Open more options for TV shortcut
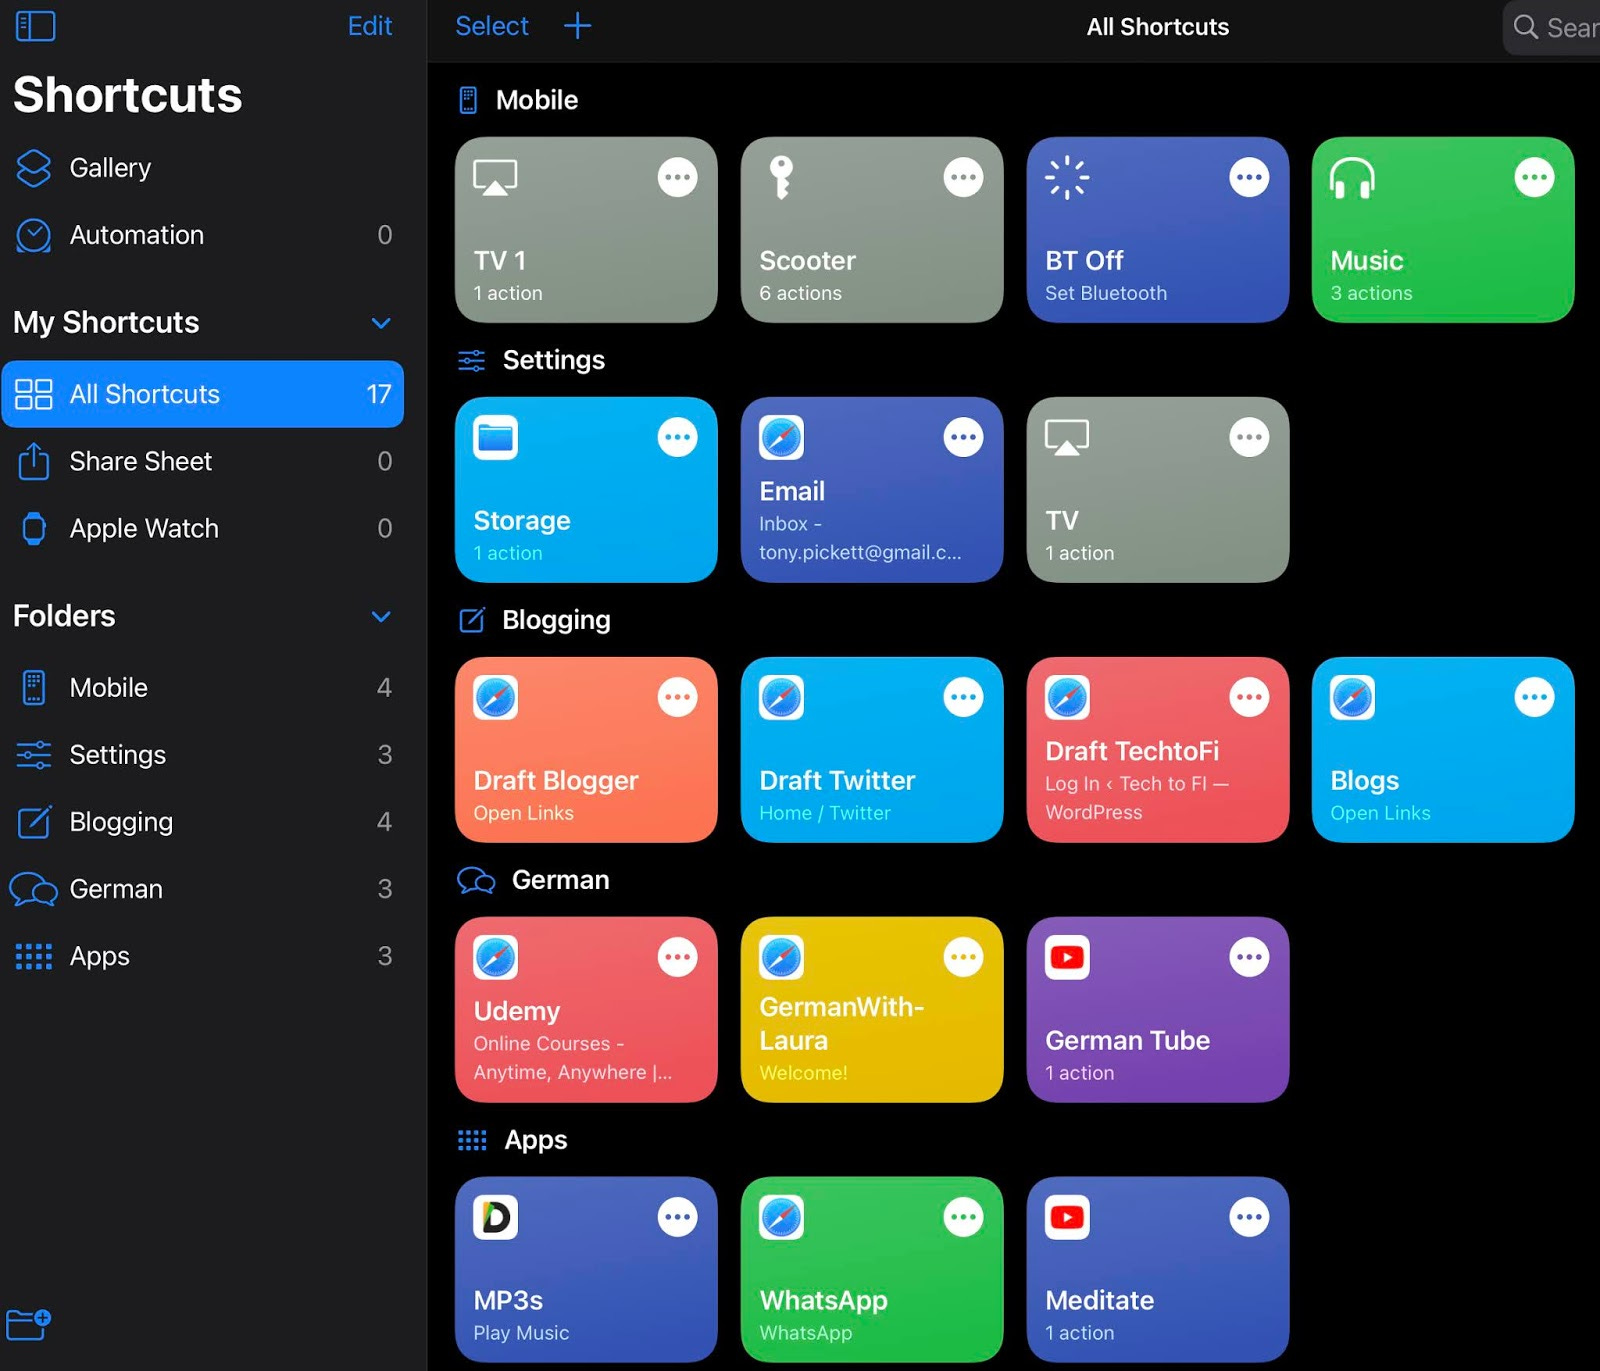The height and width of the screenshot is (1371, 1600). 1249,437
